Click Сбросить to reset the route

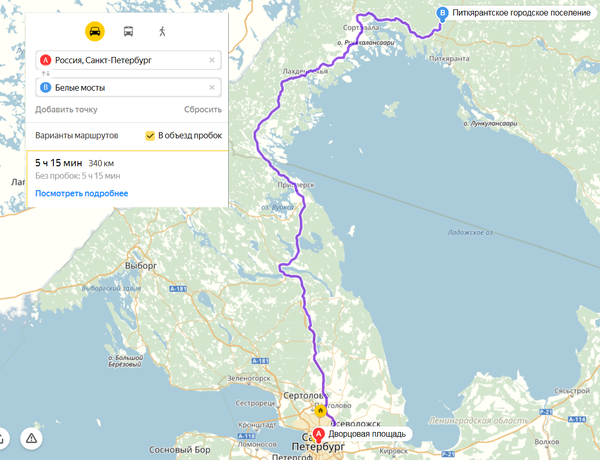point(203,109)
